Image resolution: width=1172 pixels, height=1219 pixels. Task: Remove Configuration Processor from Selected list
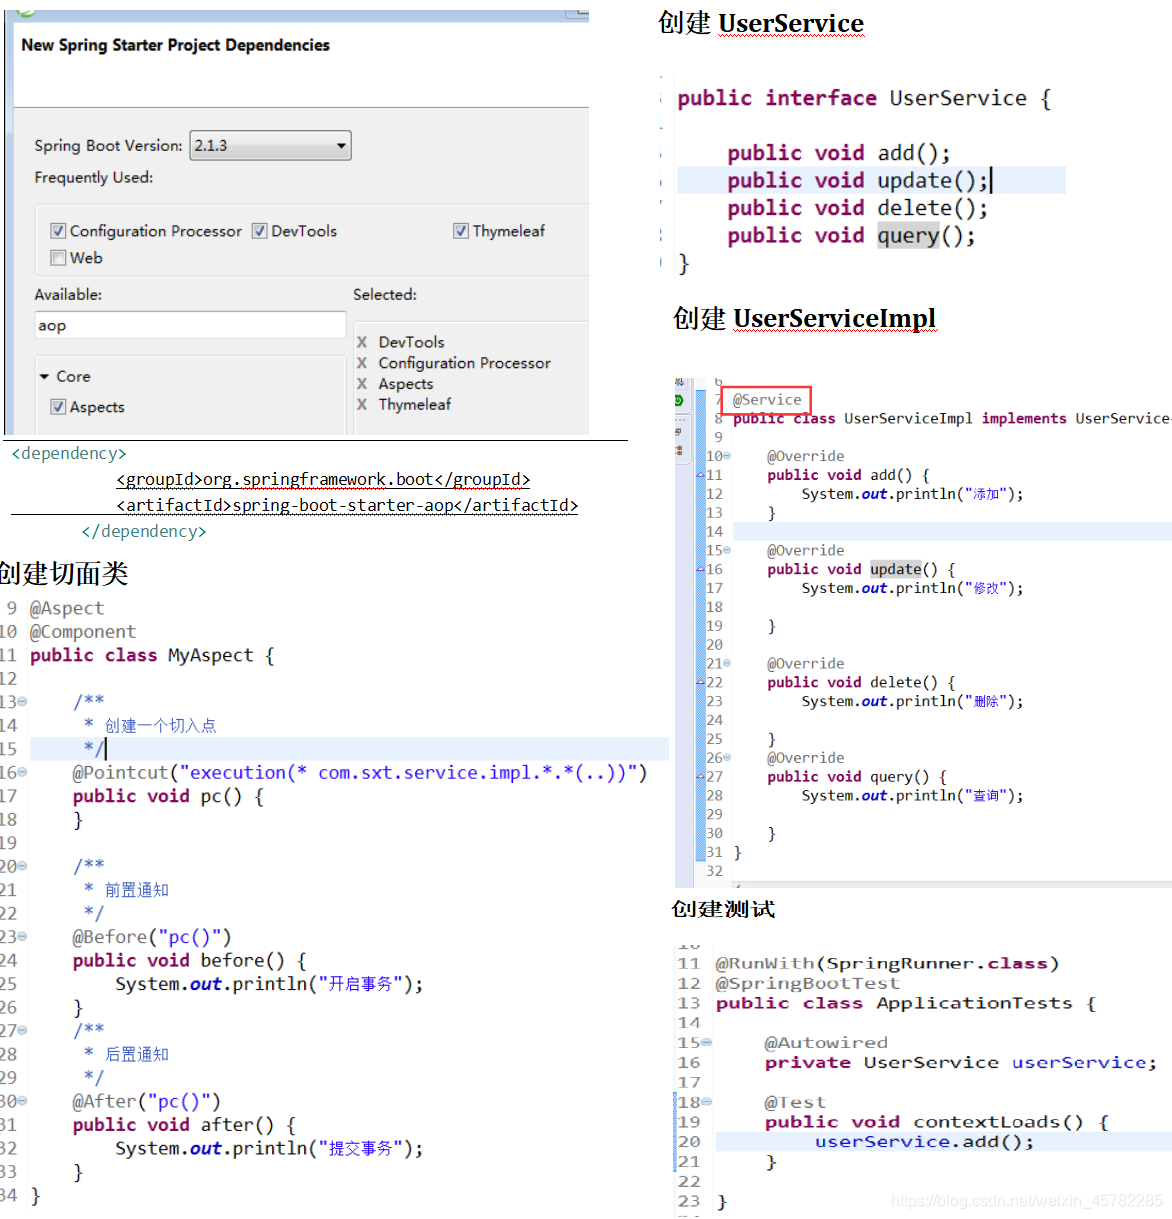click(362, 363)
